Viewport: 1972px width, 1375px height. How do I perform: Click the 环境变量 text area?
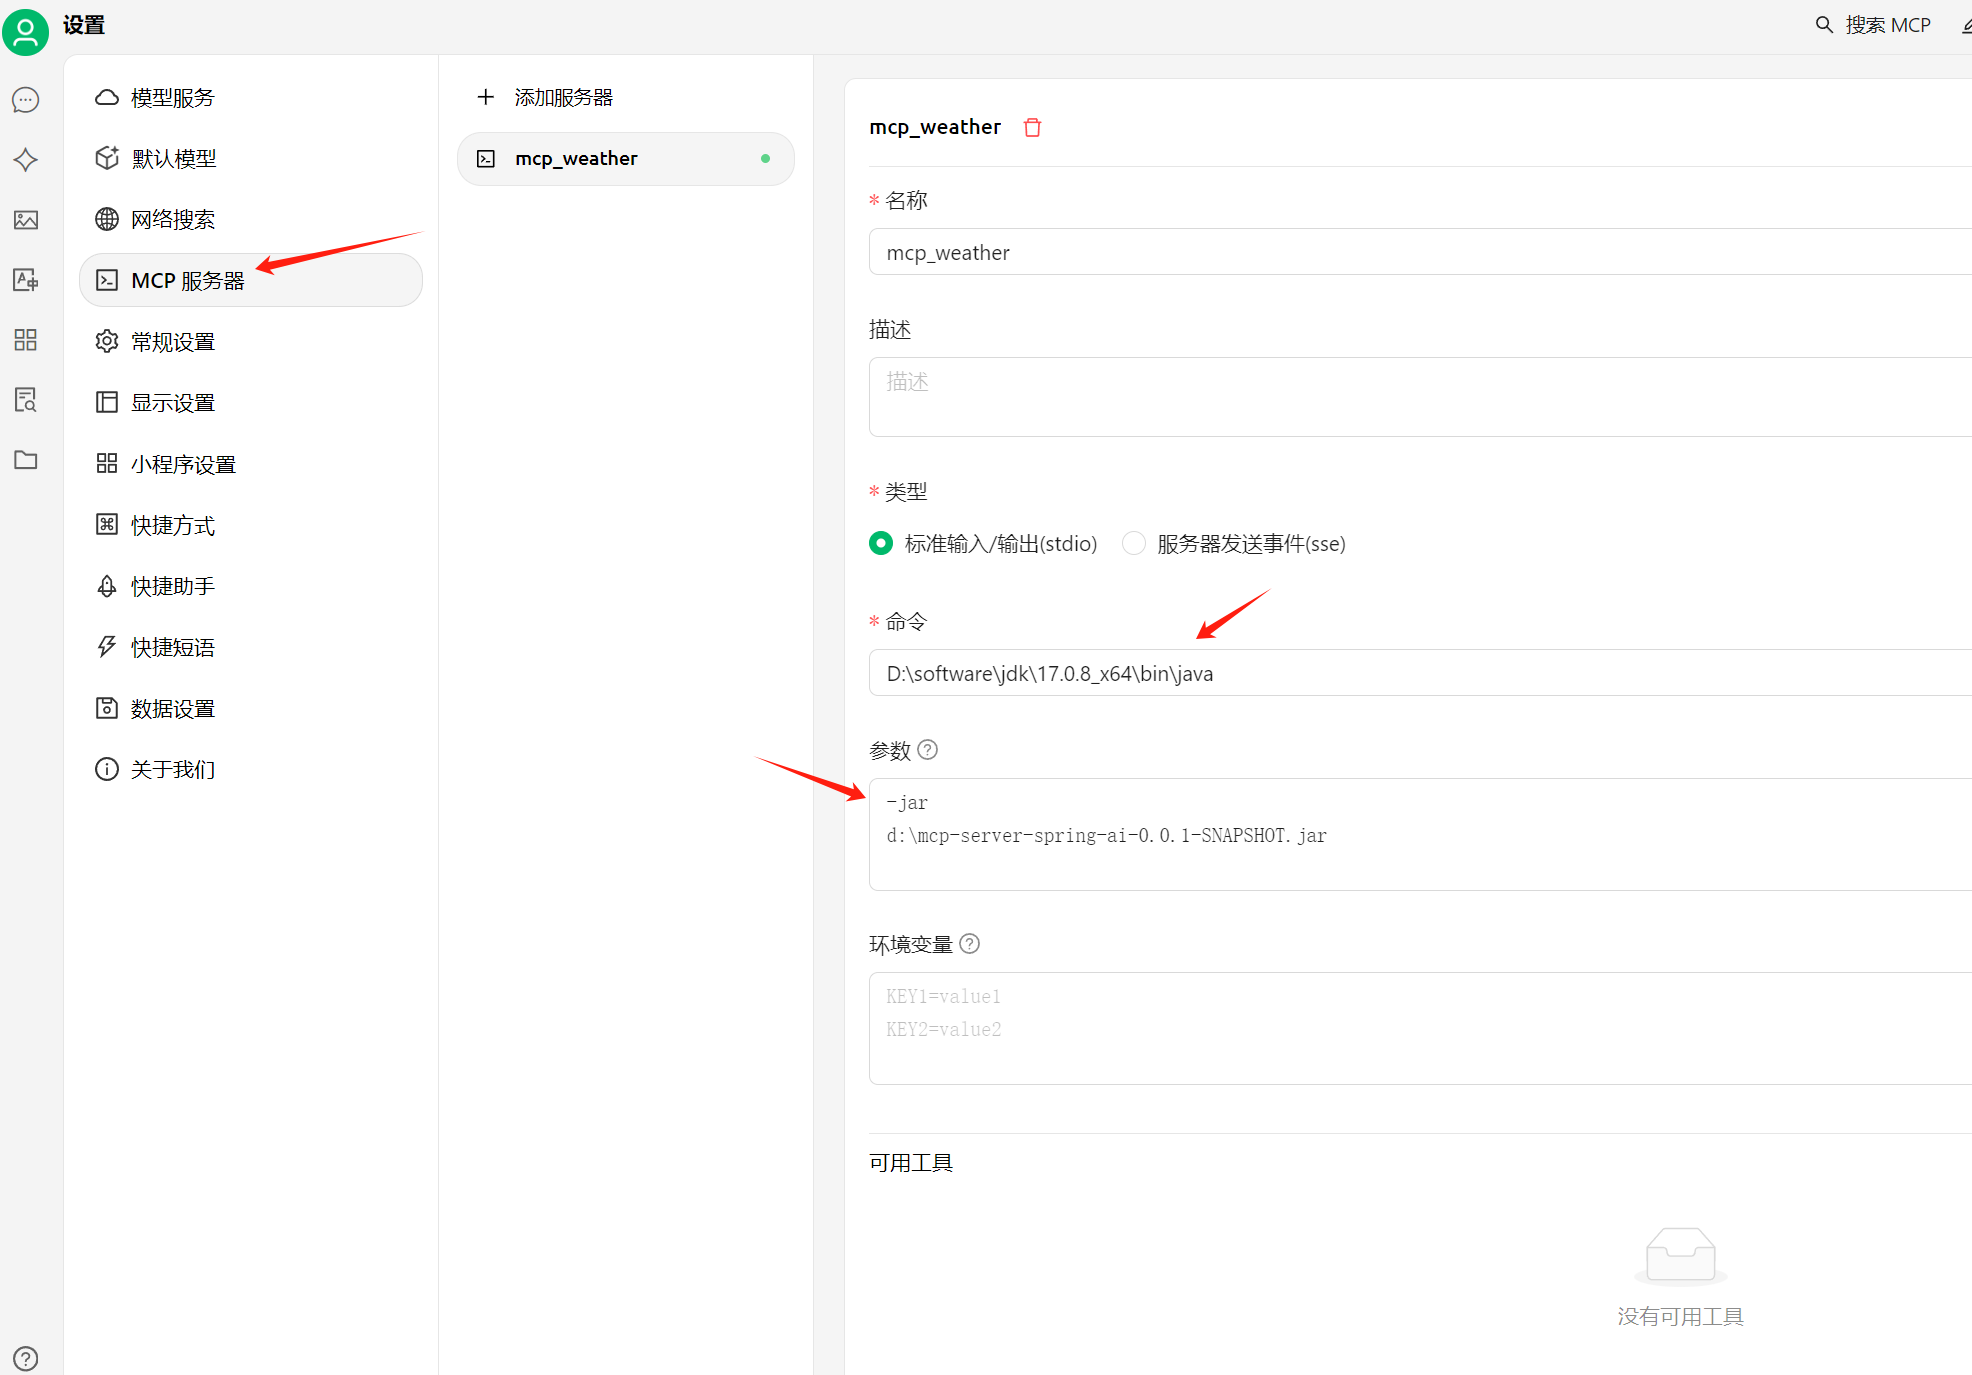click(x=1420, y=1028)
